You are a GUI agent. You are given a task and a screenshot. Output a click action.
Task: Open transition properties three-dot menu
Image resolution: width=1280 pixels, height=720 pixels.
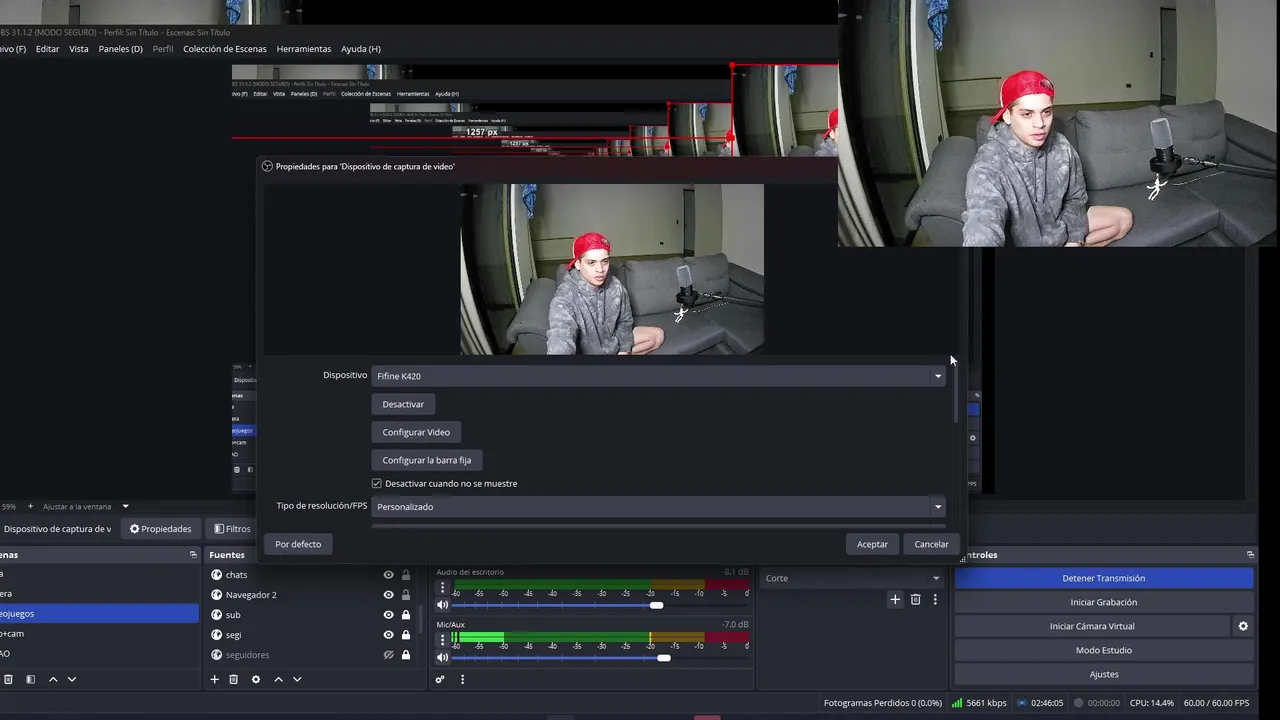[935, 599]
